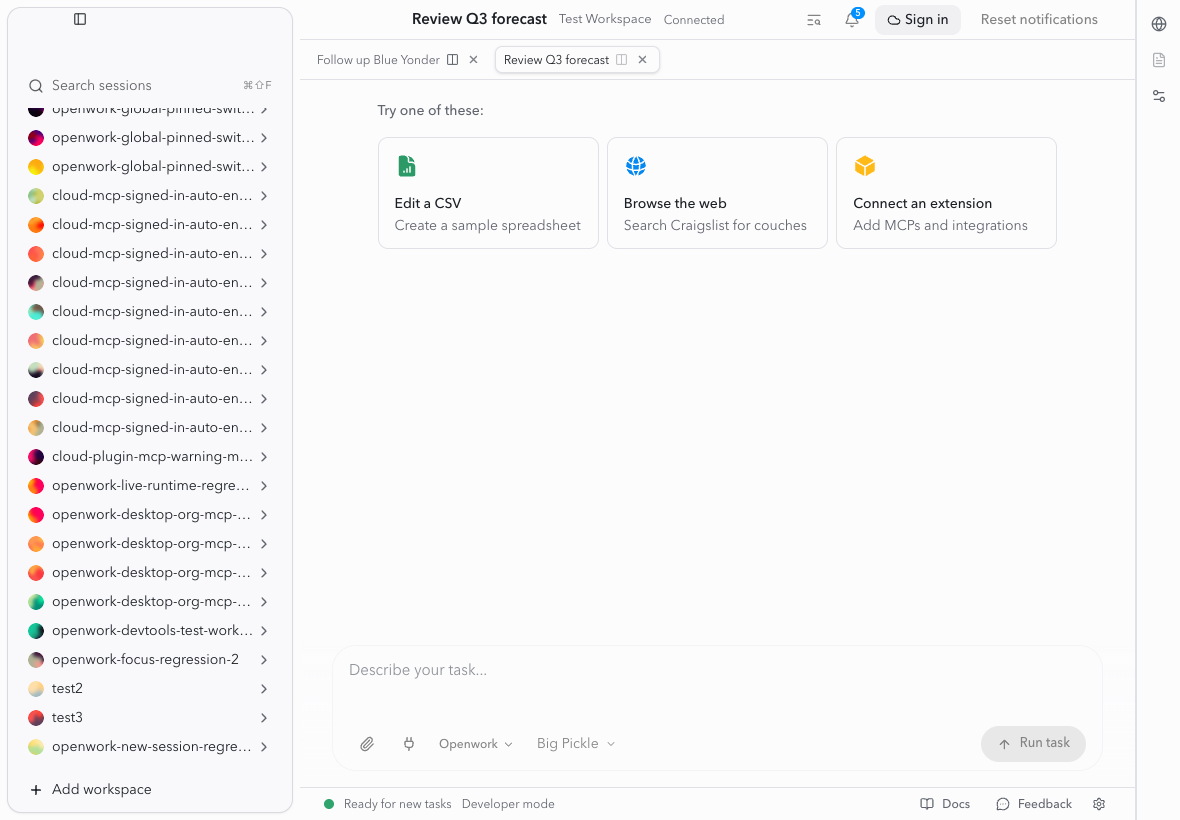Click split-pane icon on Follow up Blue Yonder tab
This screenshot has width=1180, height=820.
(452, 59)
